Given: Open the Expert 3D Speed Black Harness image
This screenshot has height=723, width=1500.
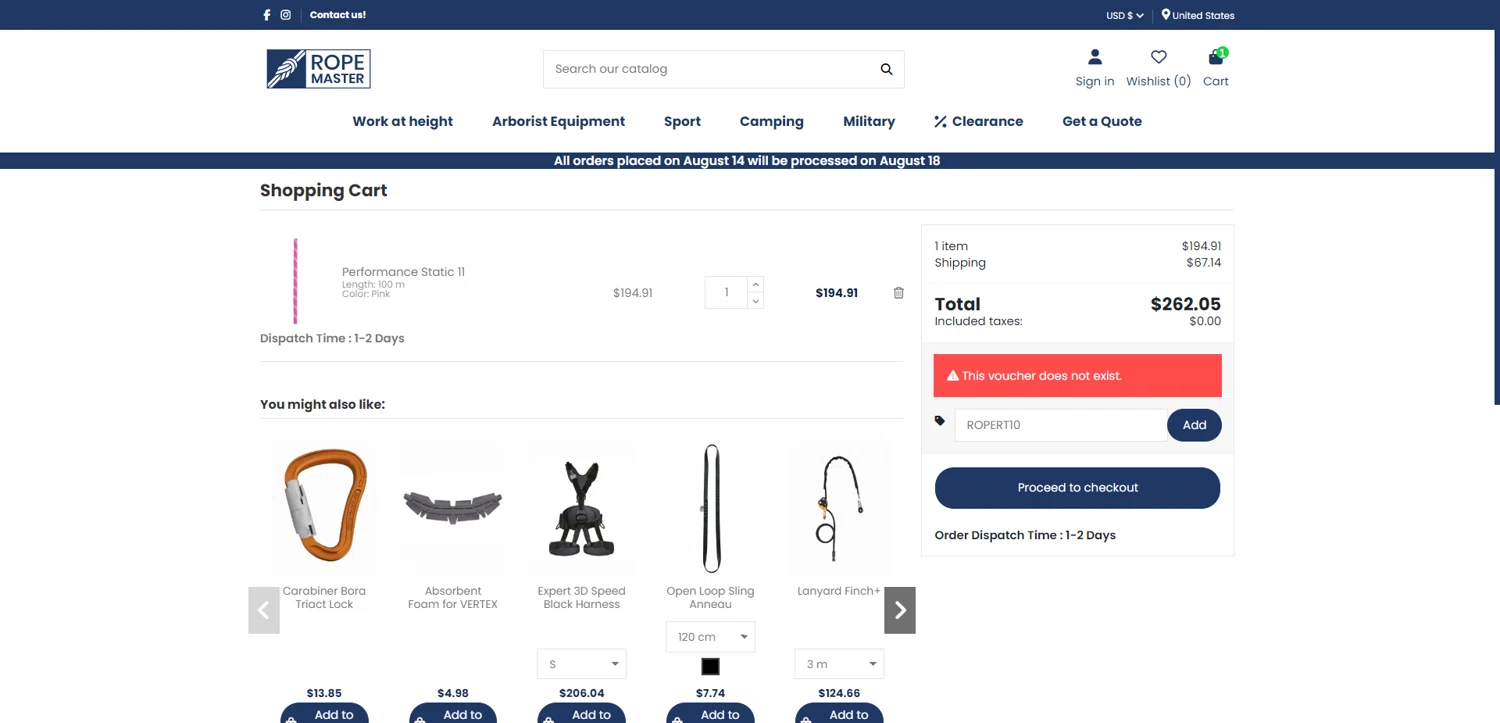Looking at the screenshot, I should coord(581,507).
